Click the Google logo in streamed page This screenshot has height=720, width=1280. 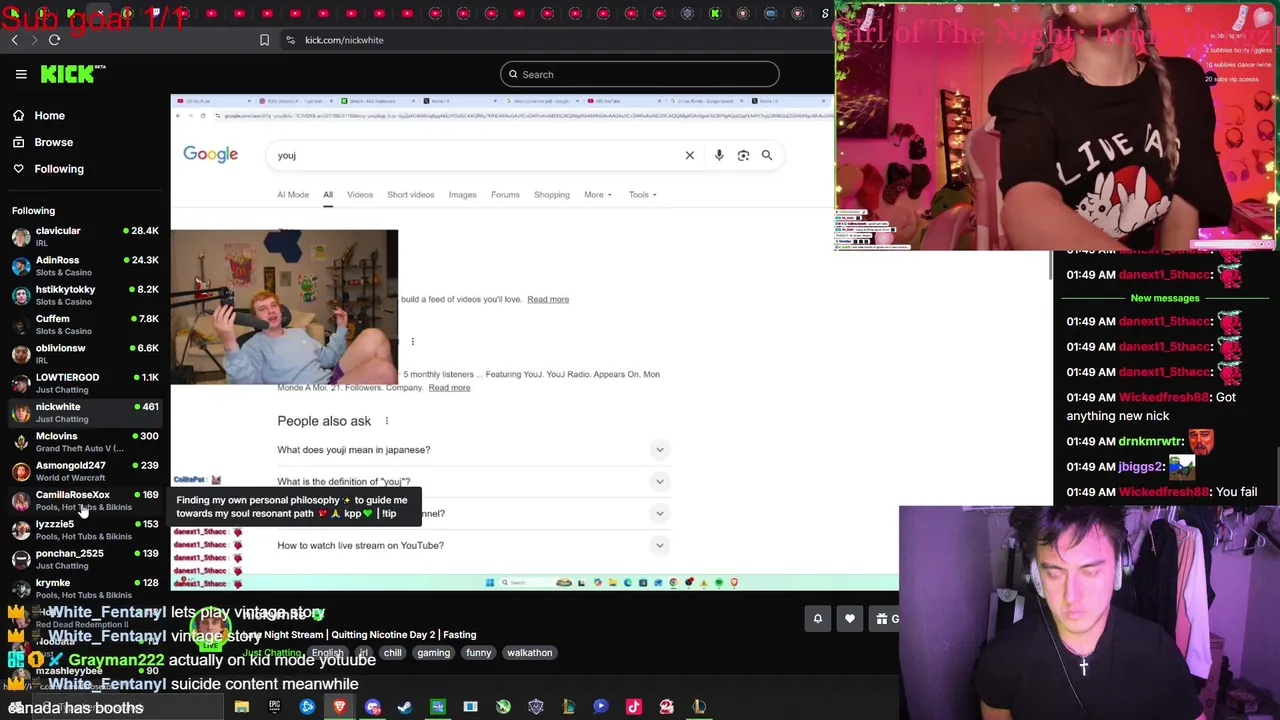[x=210, y=155]
